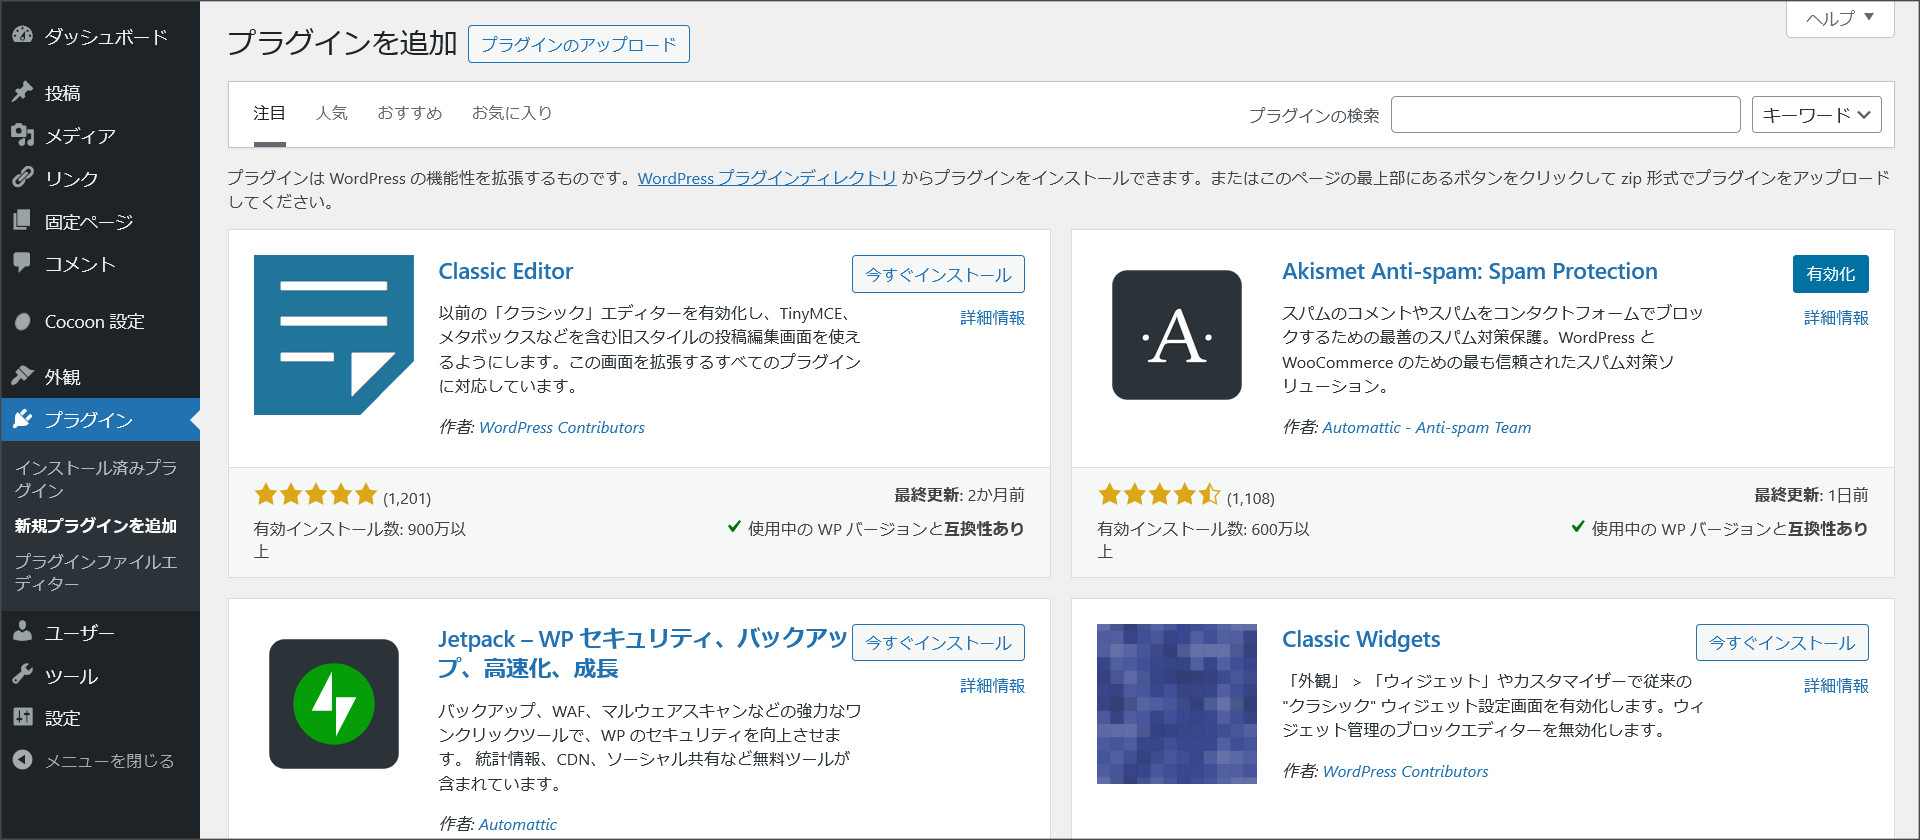Open WordPress Contributors author link under Classic Widgets
1920x840 pixels.
[1406, 771]
